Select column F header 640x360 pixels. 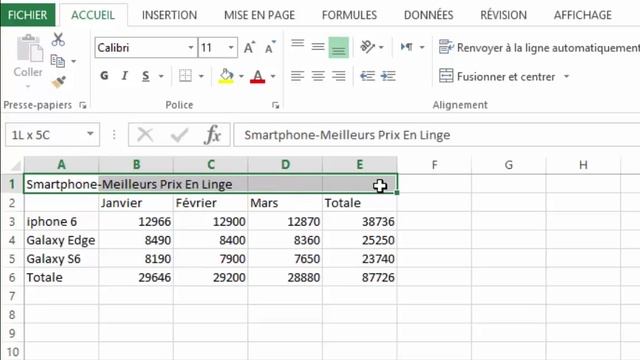pyautogui.click(x=434, y=165)
